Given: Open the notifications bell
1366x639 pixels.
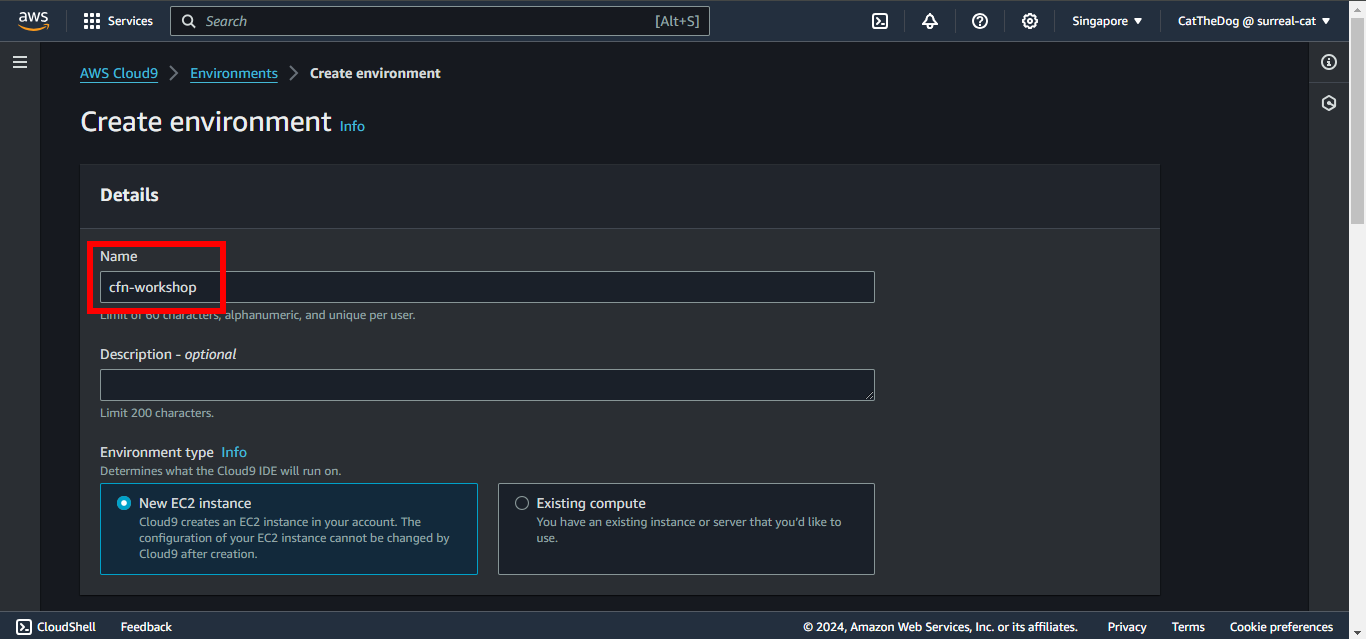Looking at the screenshot, I should pyautogui.click(x=930, y=21).
